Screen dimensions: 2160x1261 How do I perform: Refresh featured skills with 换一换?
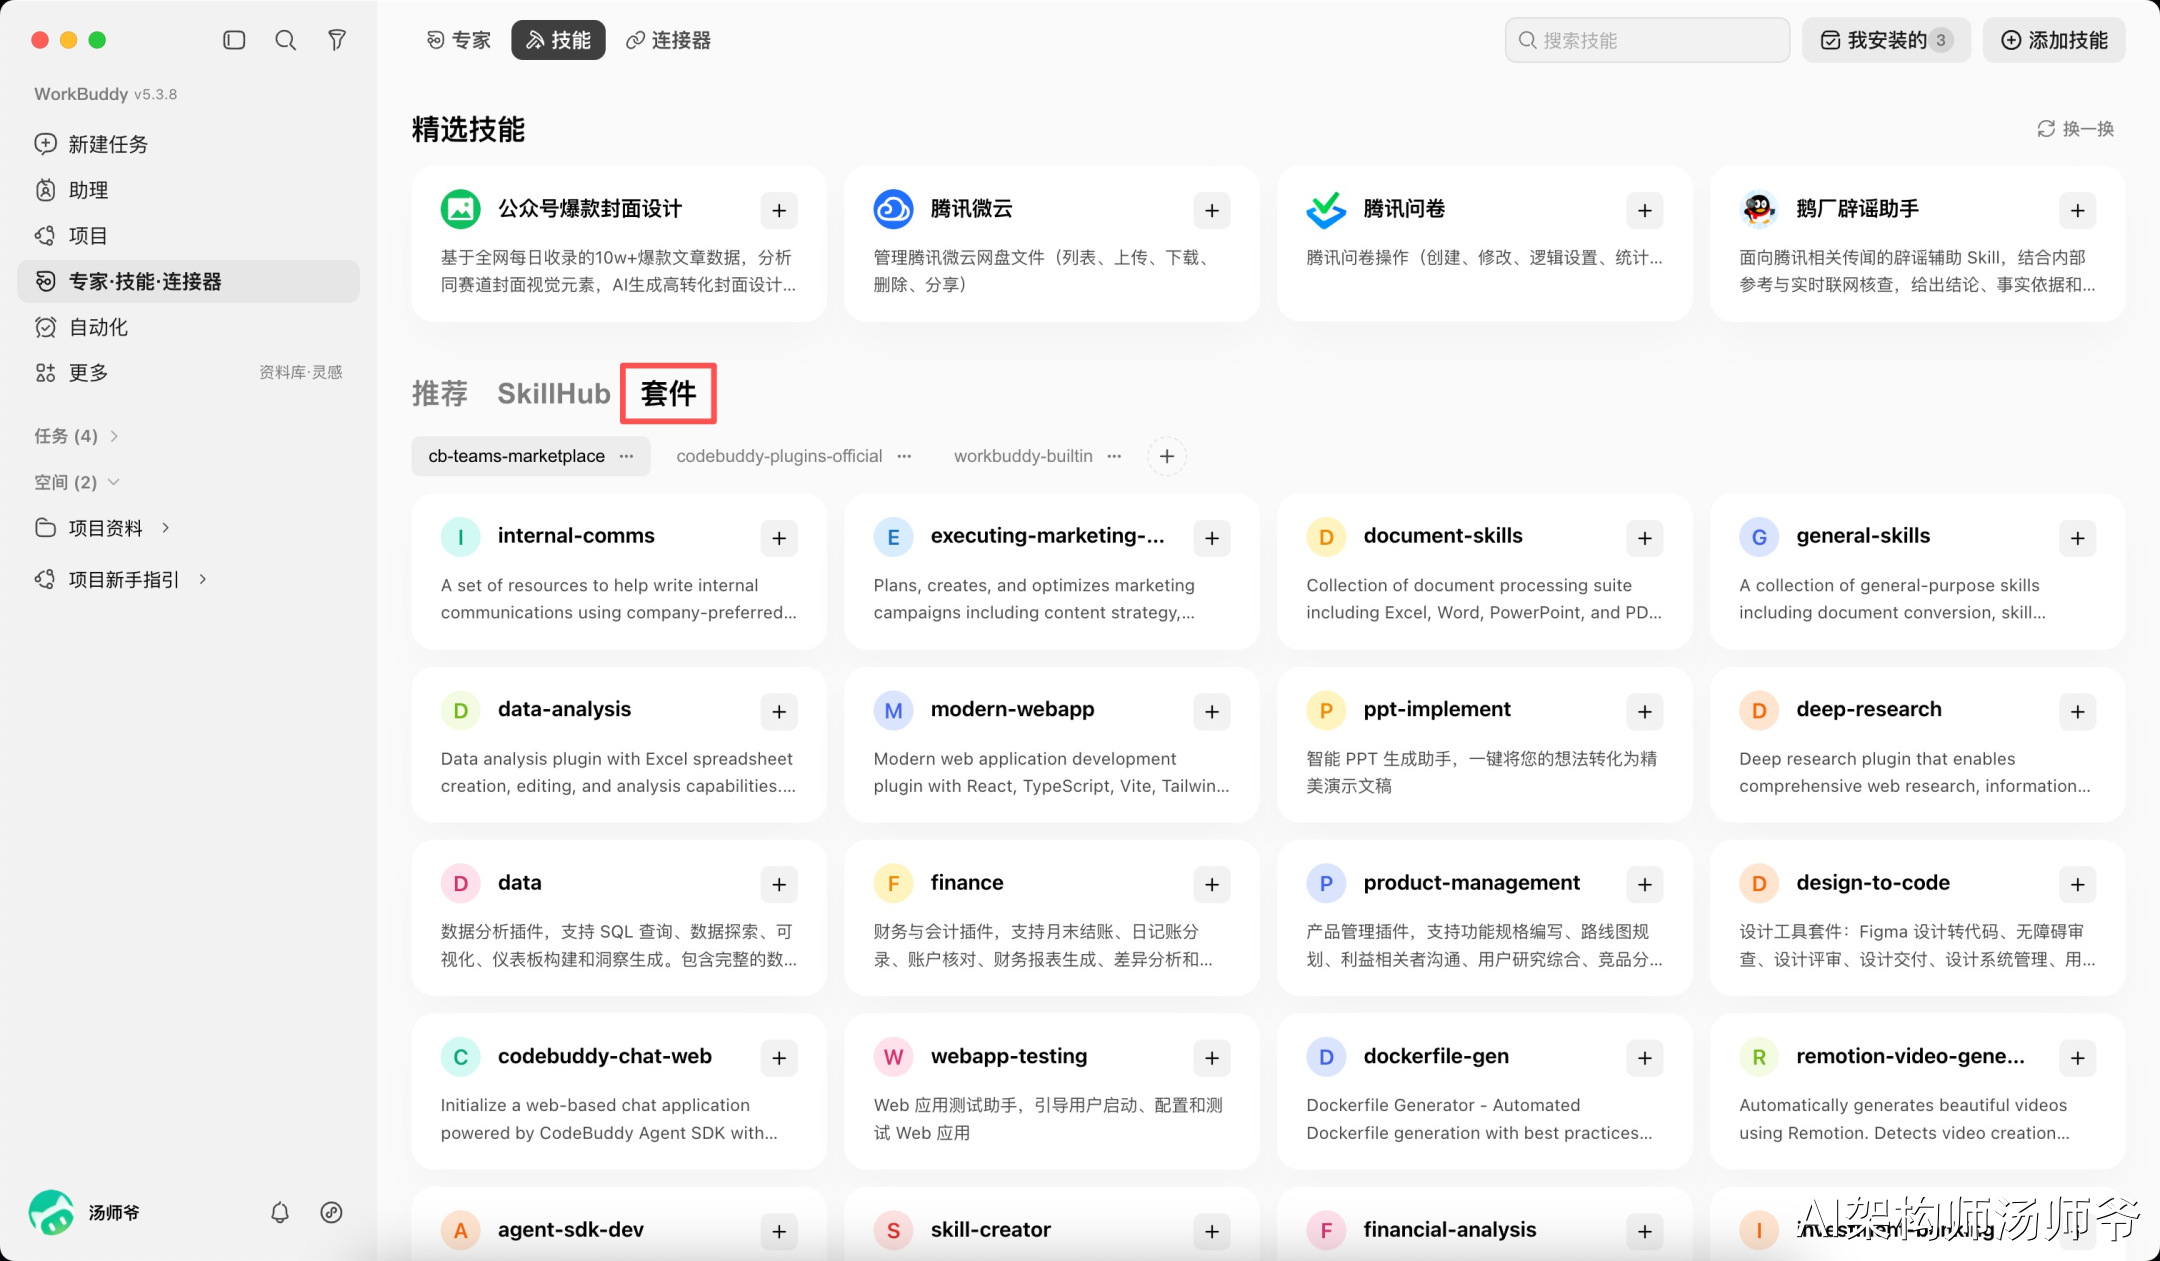tap(2076, 129)
